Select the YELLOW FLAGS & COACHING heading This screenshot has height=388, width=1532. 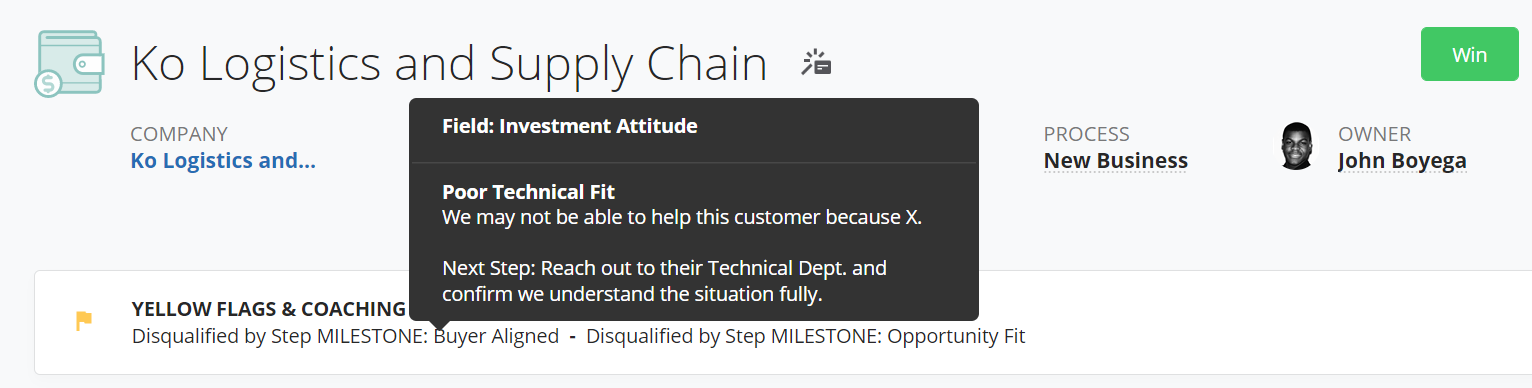coord(268,309)
